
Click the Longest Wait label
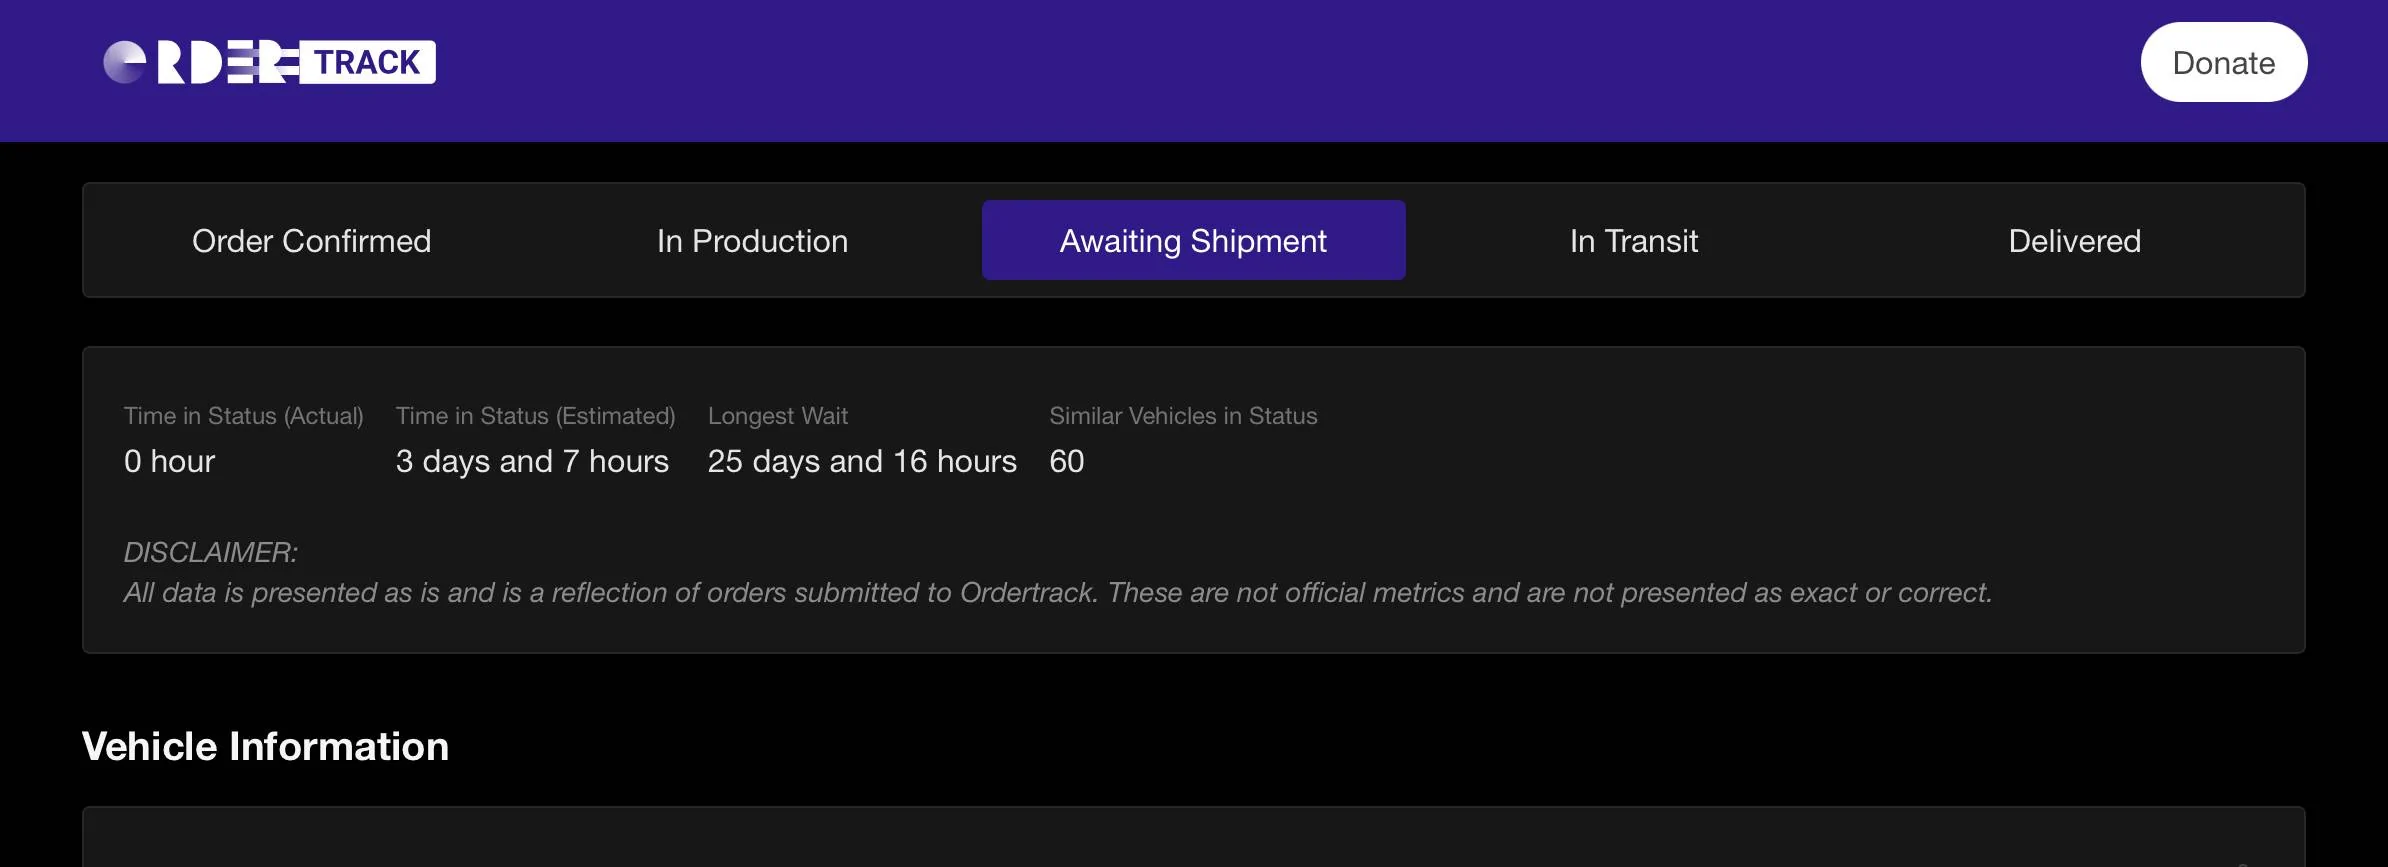(777, 416)
